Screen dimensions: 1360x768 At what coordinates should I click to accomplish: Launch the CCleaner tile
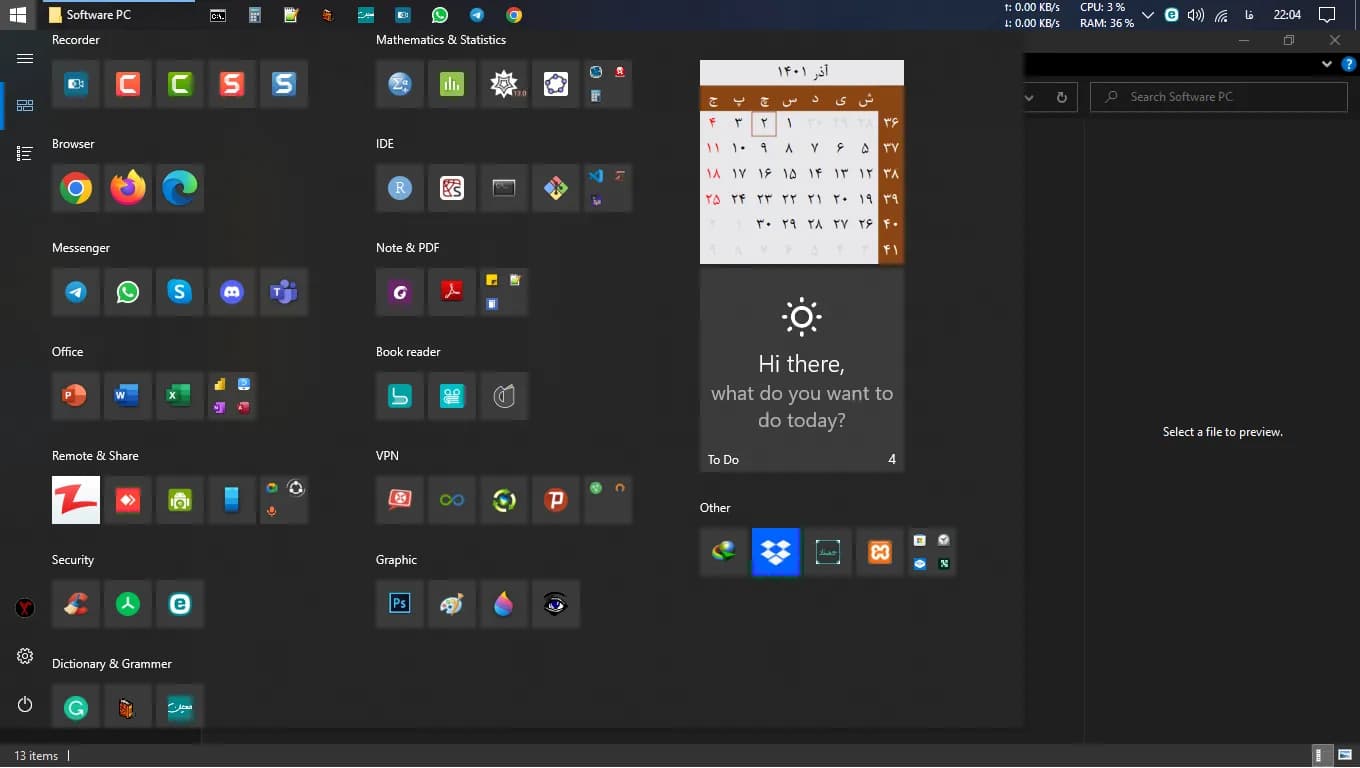tap(76, 604)
